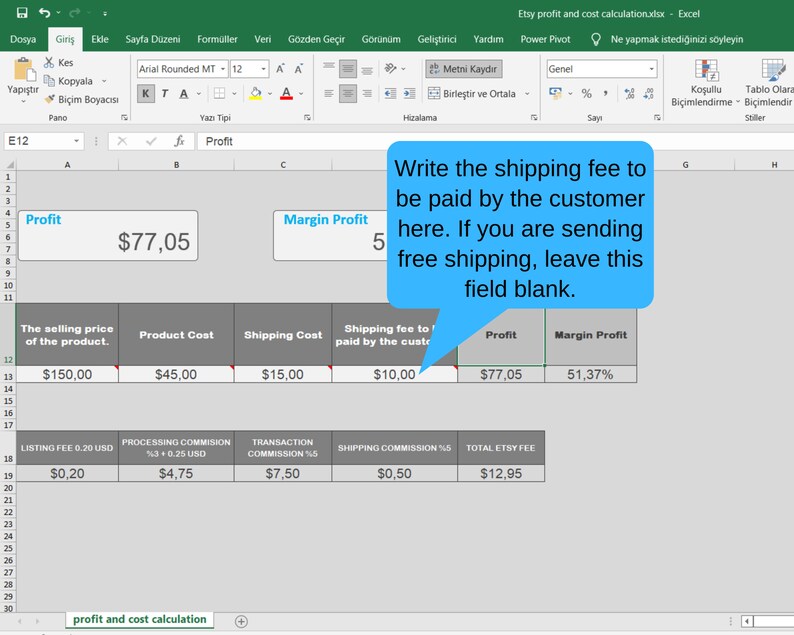The height and width of the screenshot is (635, 794).
Task: Click the Yapıştır paste icon
Action: click(24, 69)
